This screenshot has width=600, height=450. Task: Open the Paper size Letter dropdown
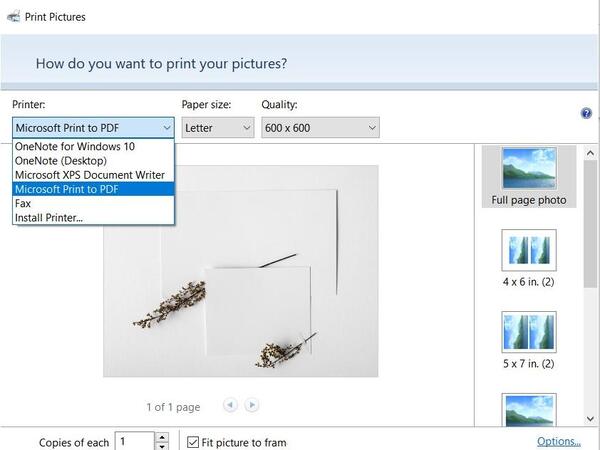[218, 128]
